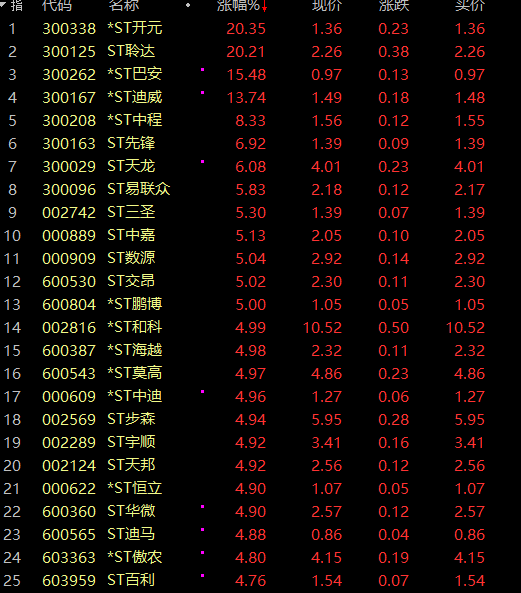Sort by the 代码 column header

click(x=57, y=5)
